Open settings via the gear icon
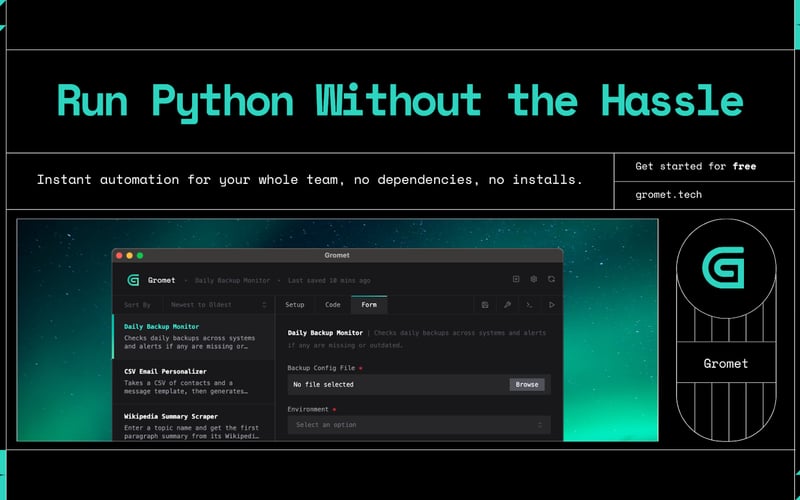Screen dimensions: 800x500 pos(534,280)
